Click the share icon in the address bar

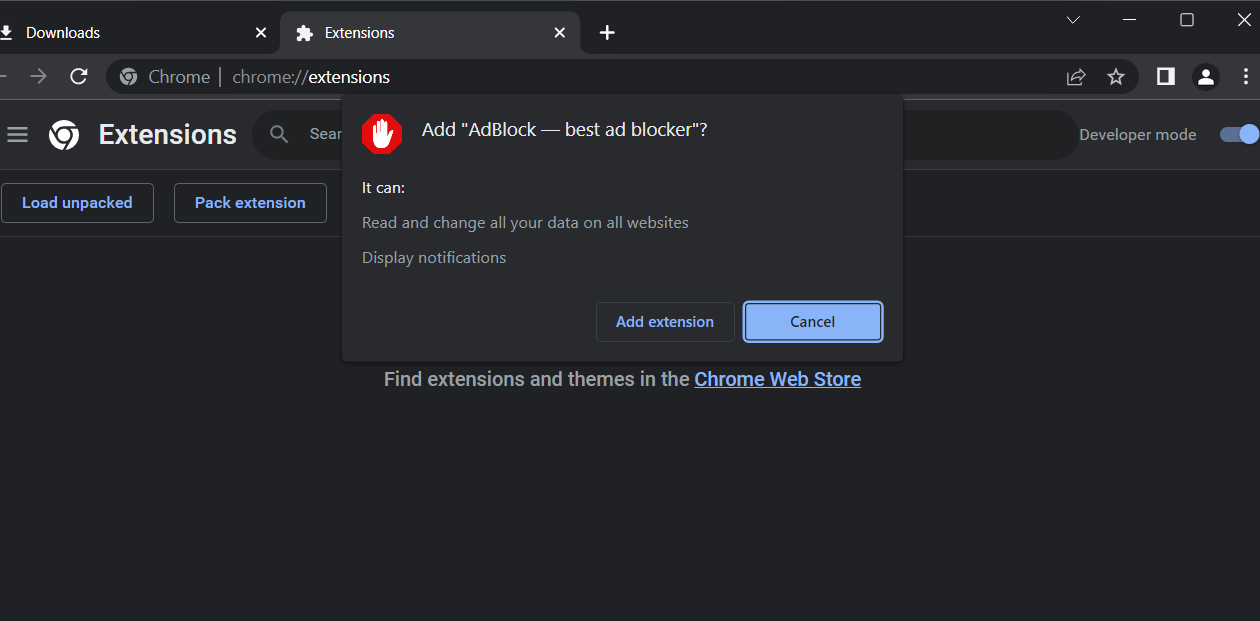tap(1075, 76)
